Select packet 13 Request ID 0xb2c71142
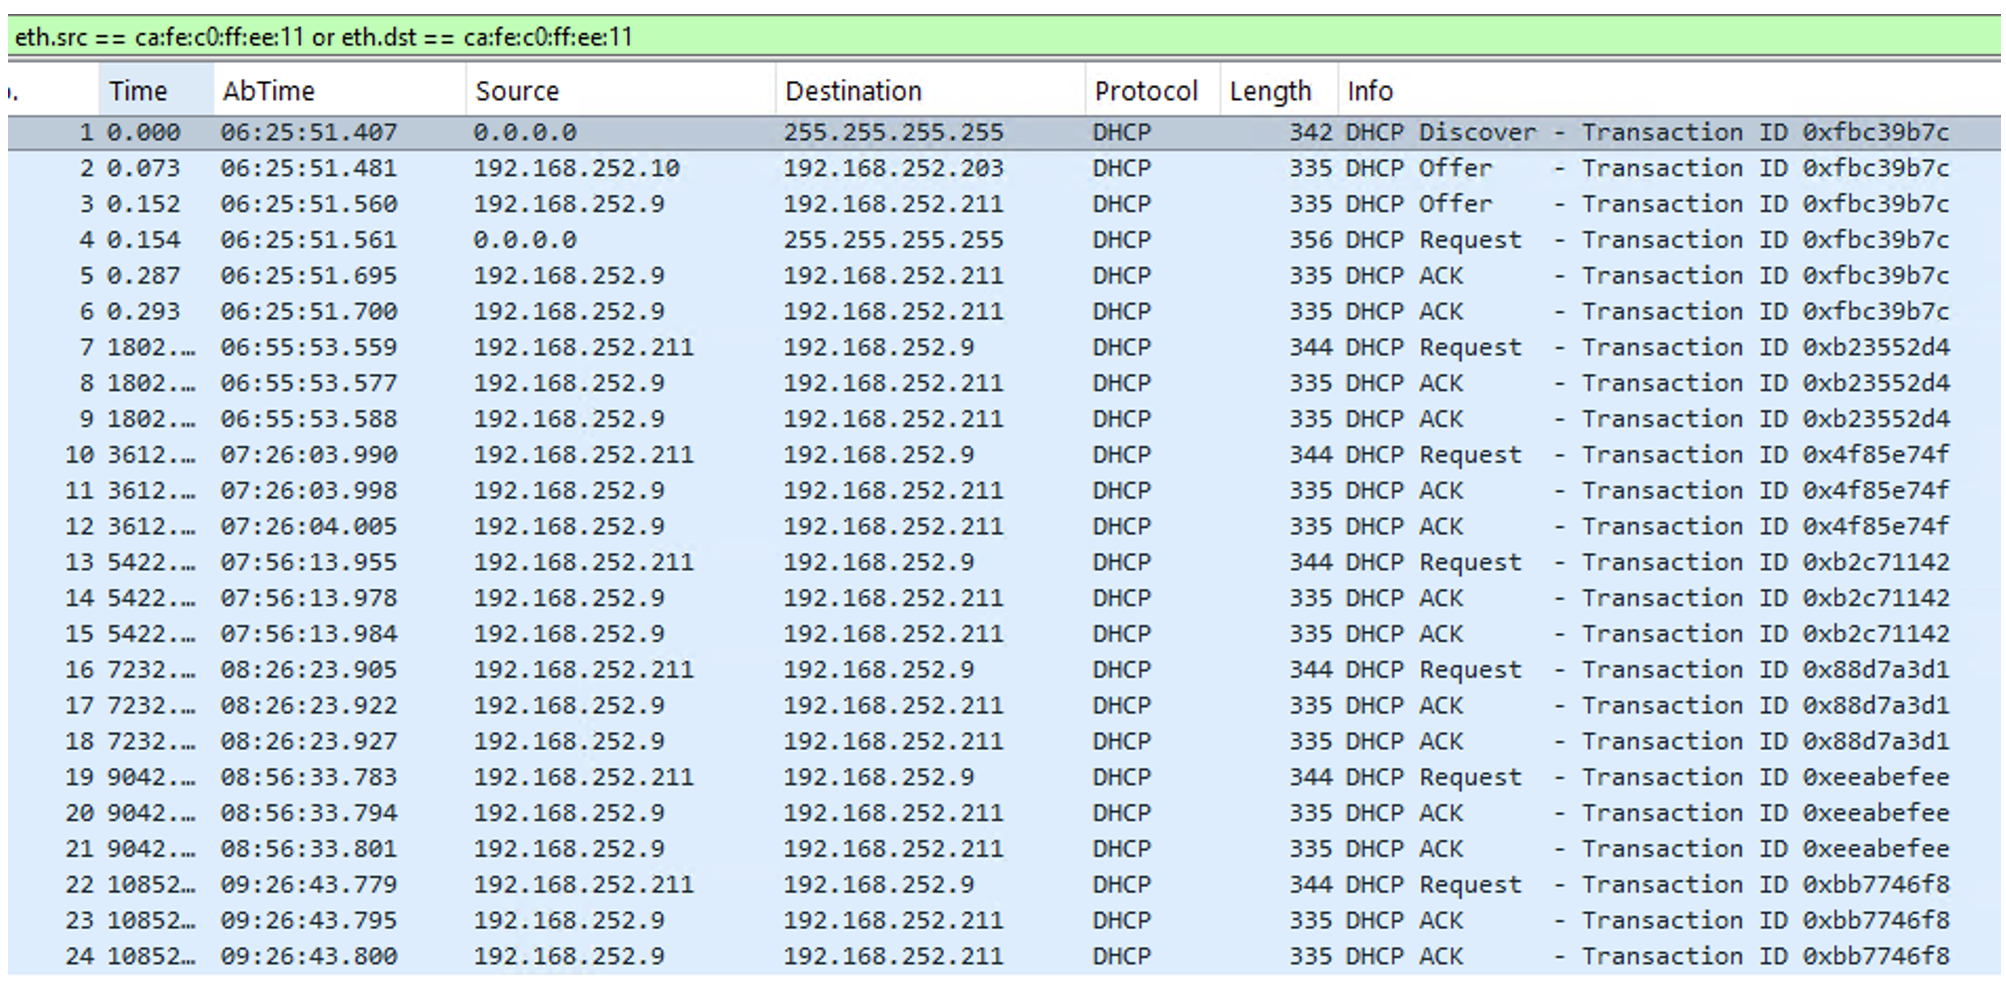Viewport: 2006px width, 982px height. tap(1004, 562)
